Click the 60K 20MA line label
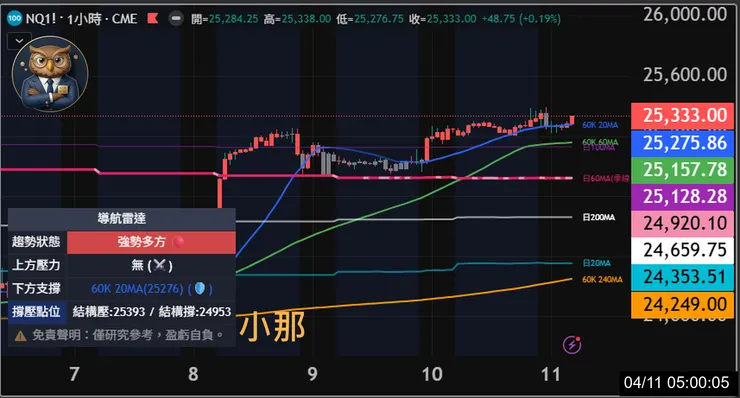Screen dimensions: 740x398 (600, 125)
